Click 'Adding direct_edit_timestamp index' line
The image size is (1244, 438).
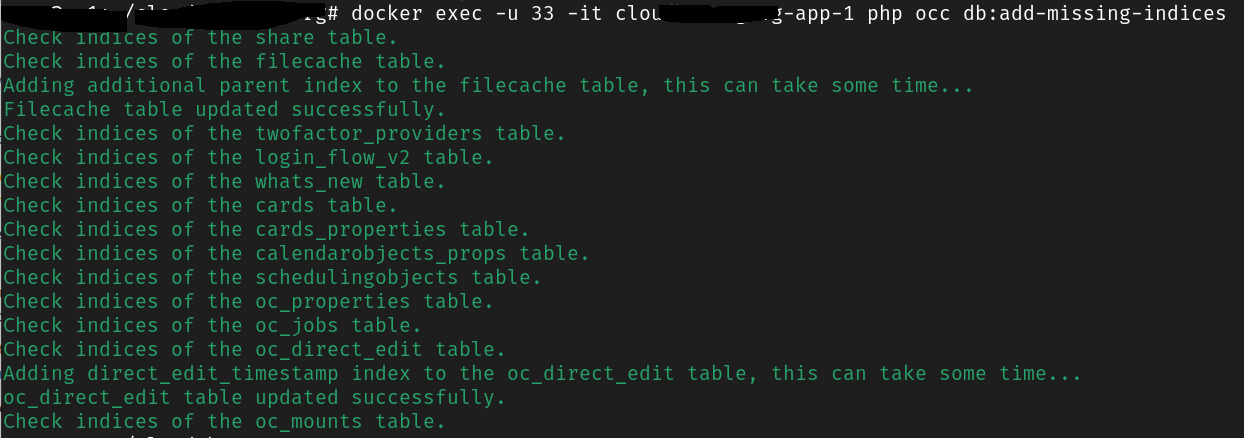(x=542, y=374)
